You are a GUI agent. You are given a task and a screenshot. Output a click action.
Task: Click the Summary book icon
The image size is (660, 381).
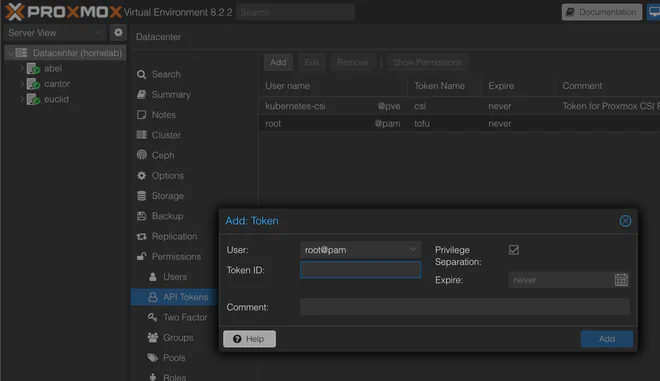coord(141,94)
